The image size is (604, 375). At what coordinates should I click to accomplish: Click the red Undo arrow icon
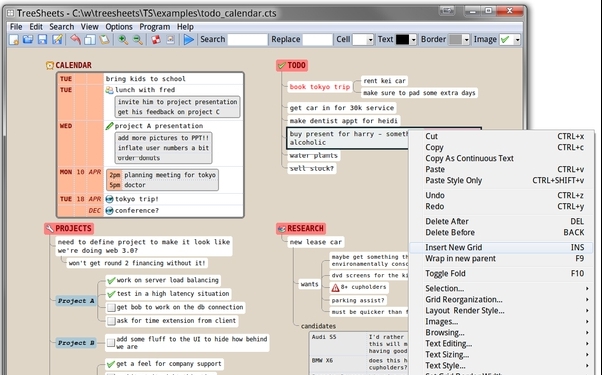(x=76, y=39)
